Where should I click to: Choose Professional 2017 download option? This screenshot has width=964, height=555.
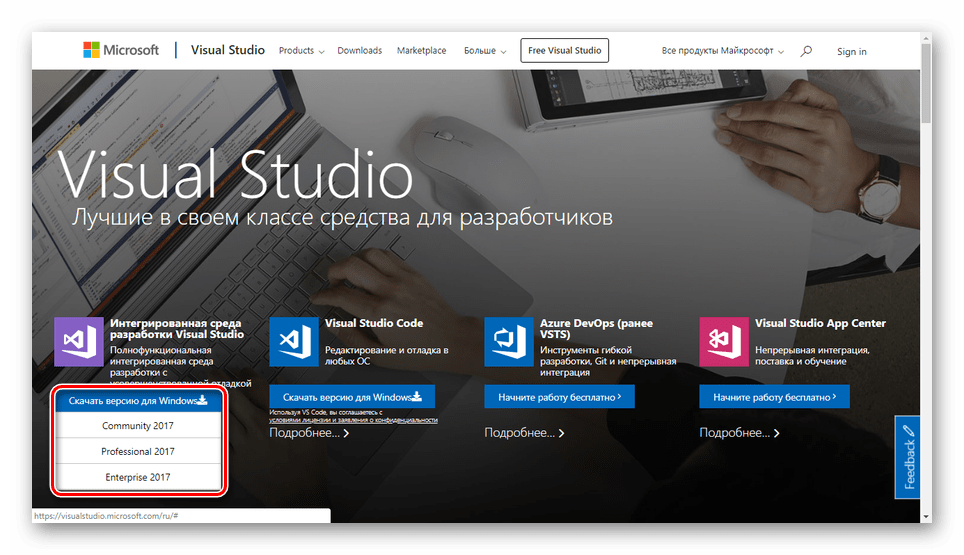pyautogui.click(x=137, y=452)
